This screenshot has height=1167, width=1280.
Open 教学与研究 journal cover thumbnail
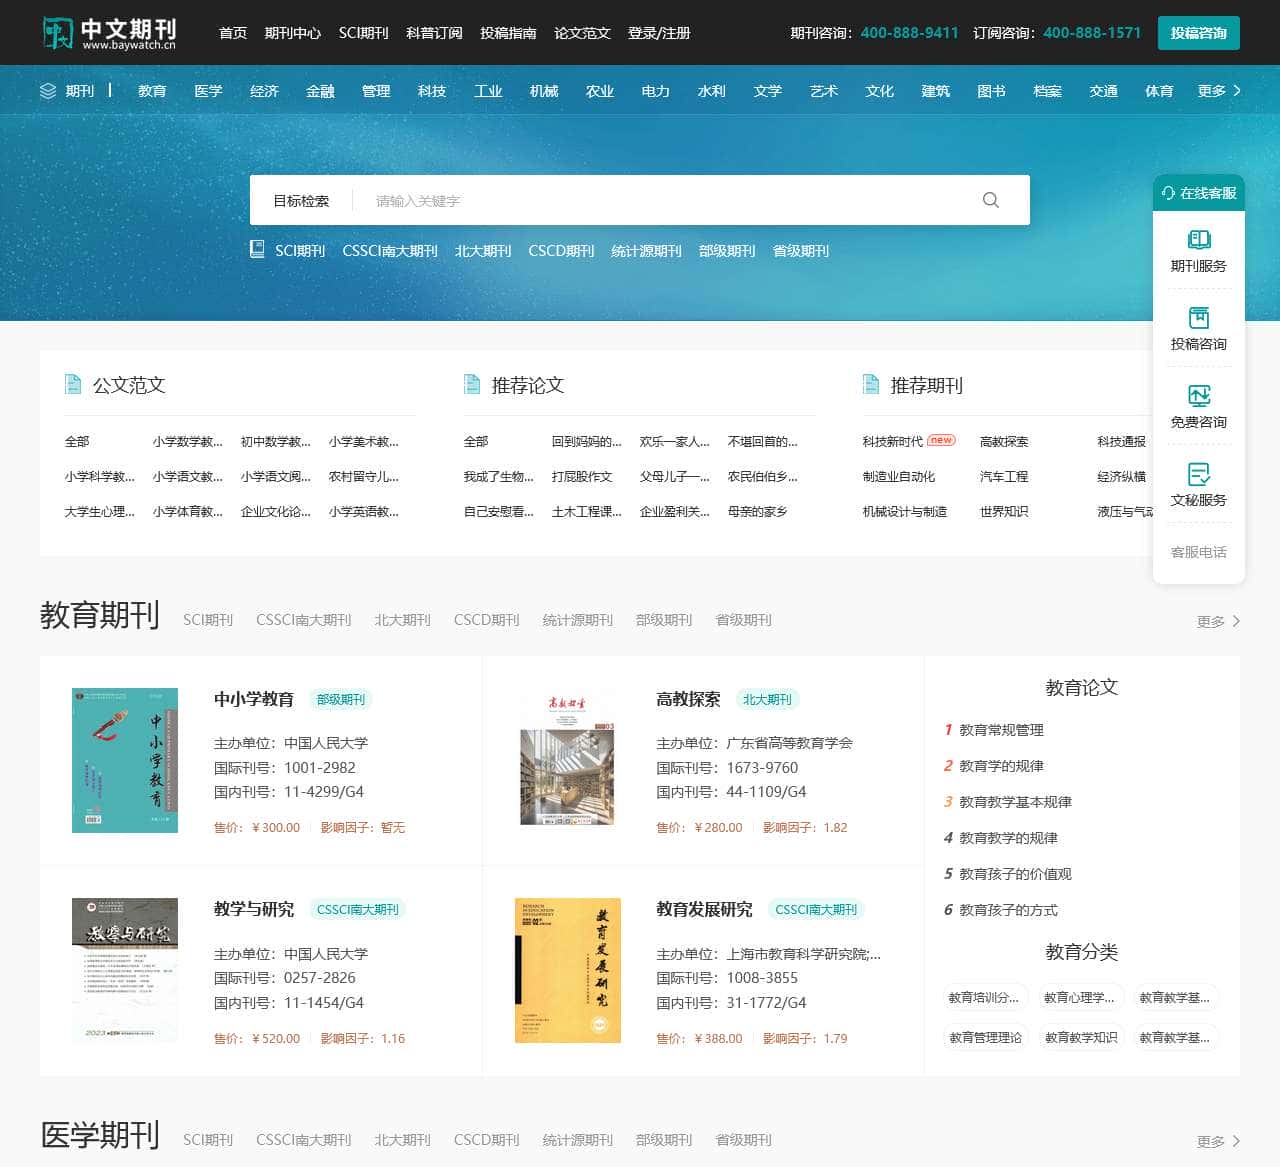click(125, 970)
